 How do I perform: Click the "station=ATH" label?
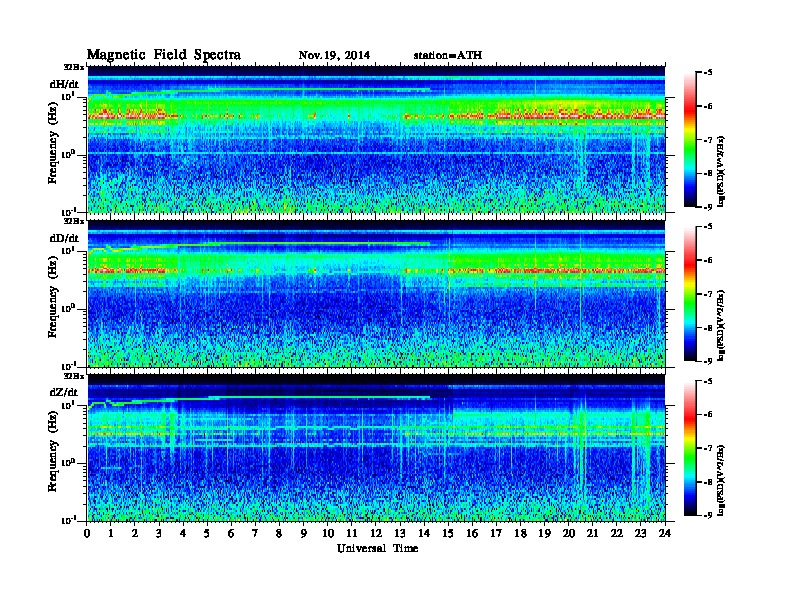click(448, 55)
